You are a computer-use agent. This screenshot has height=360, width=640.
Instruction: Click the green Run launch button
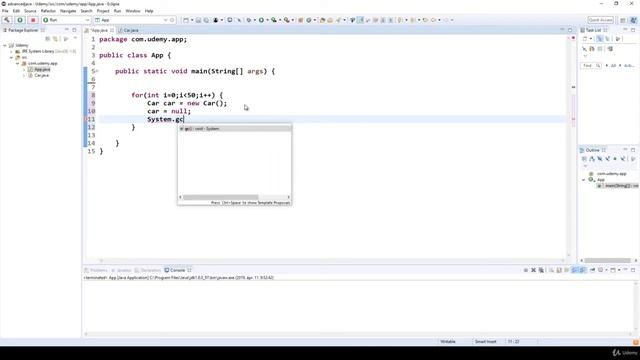point(20,20)
